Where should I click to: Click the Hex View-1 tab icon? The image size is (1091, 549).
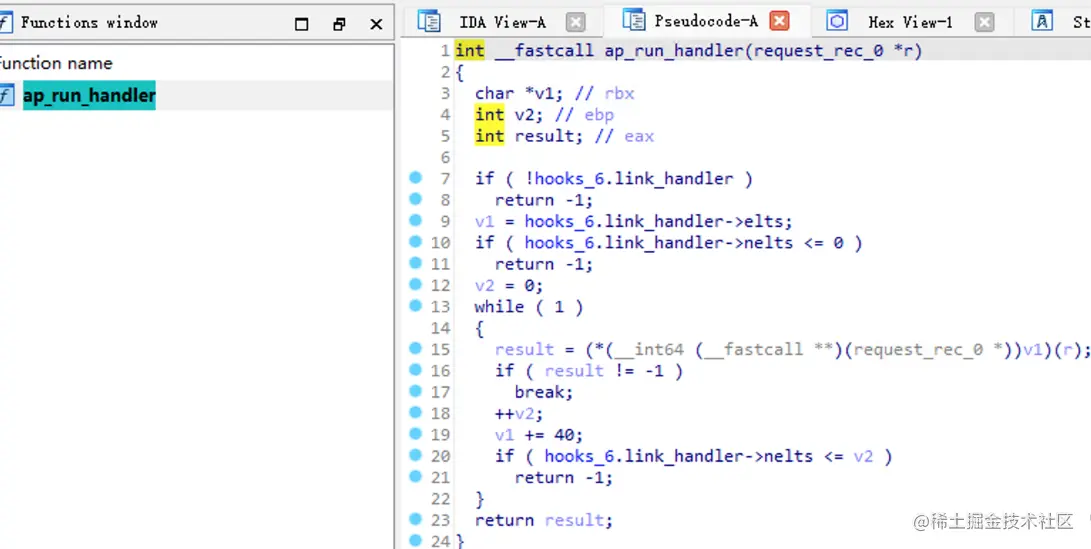click(837, 22)
